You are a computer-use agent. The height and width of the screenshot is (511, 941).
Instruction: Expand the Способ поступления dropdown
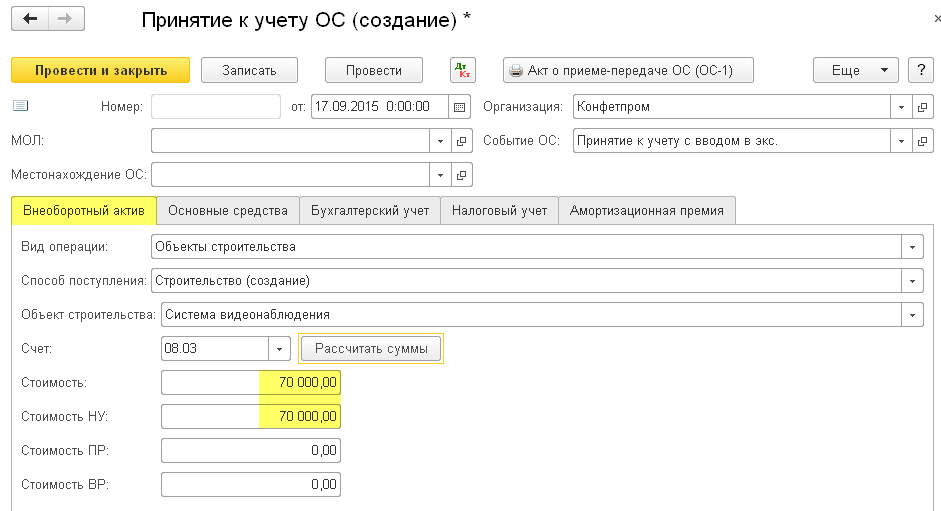pos(912,281)
